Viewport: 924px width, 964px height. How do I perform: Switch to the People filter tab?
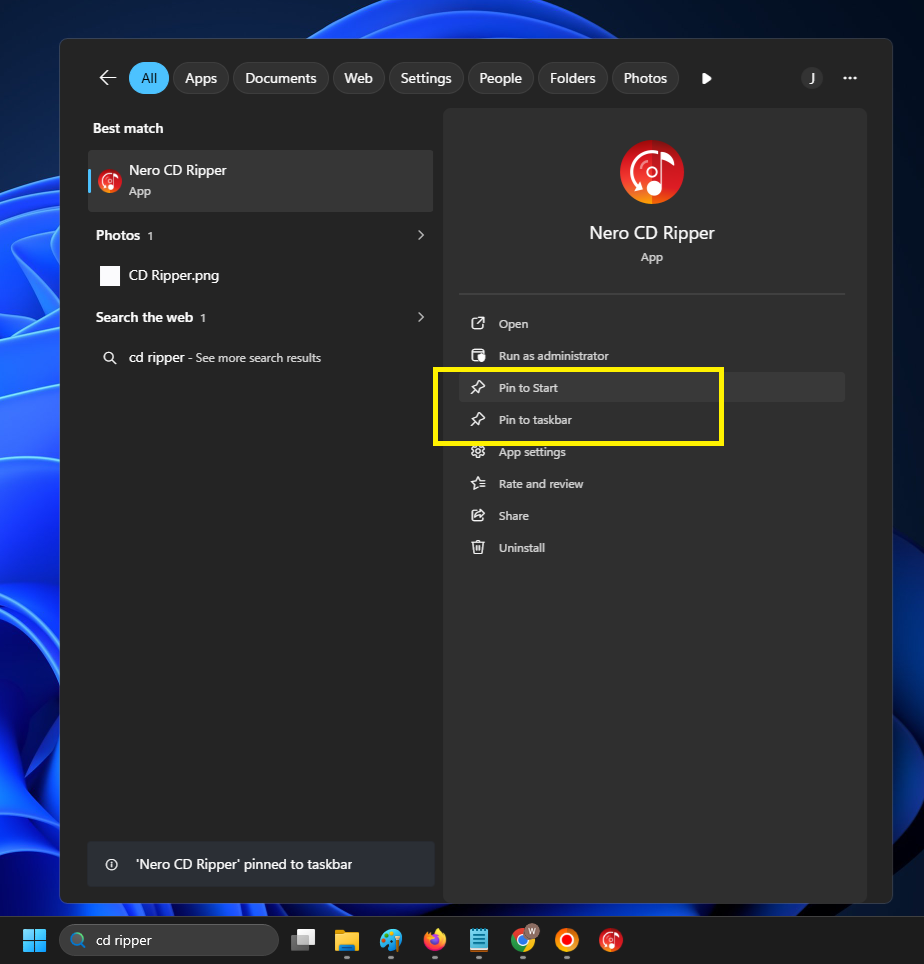pos(500,78)
